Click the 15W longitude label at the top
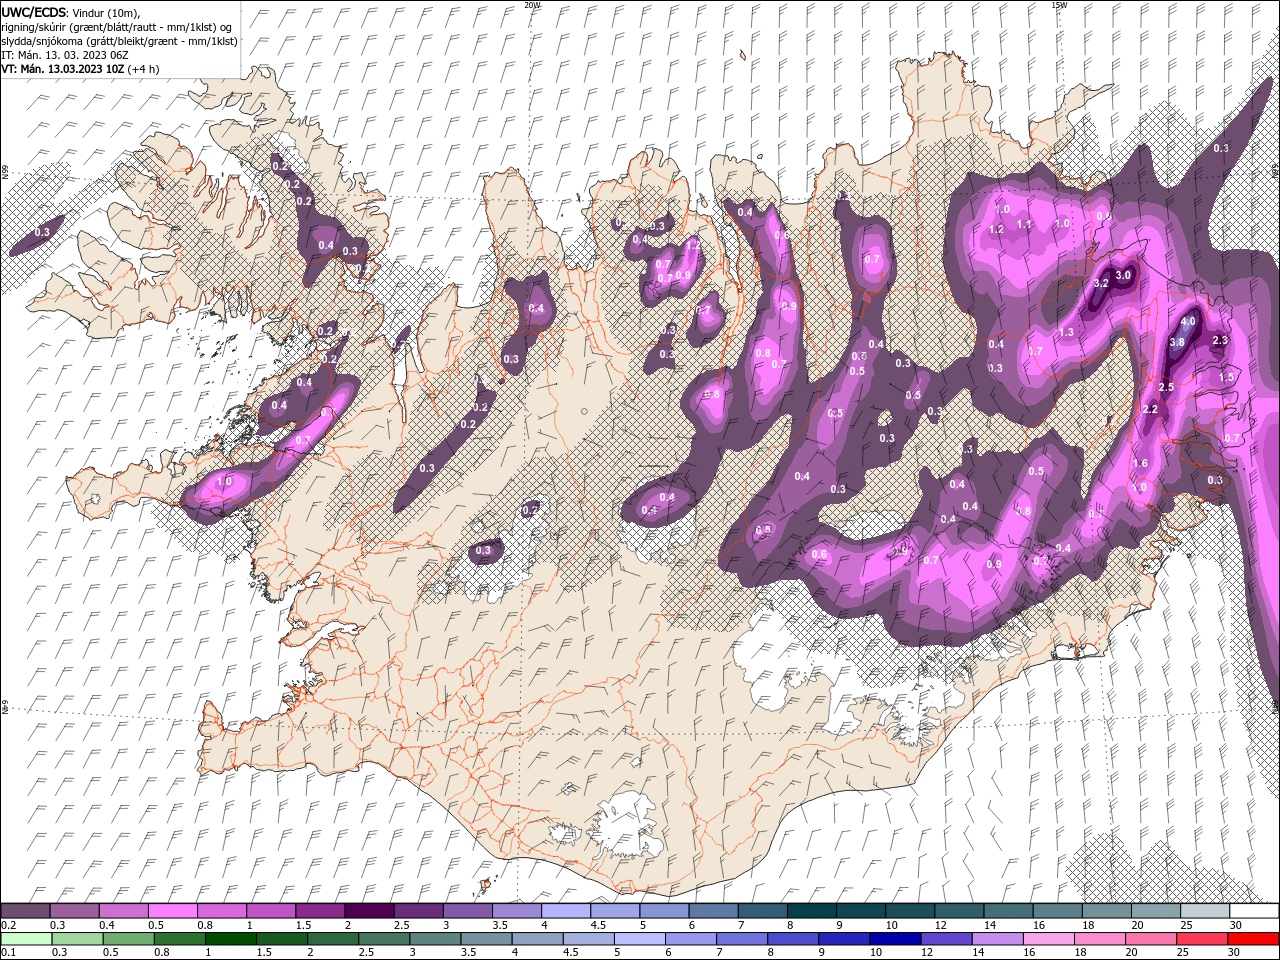This screenshot has width=1280, height=960. (1059, 5)
